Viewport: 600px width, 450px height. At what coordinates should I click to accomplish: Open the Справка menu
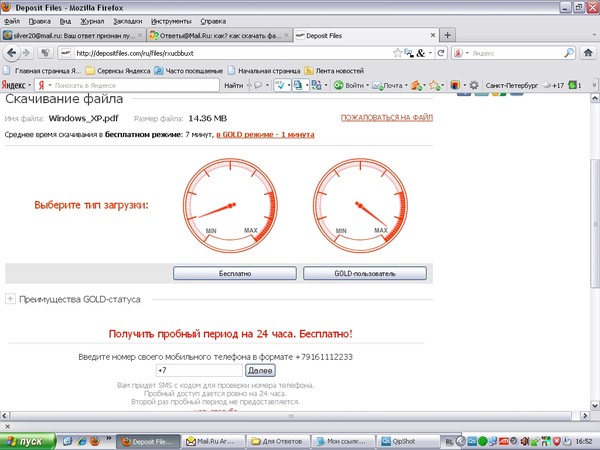[213, 21]
